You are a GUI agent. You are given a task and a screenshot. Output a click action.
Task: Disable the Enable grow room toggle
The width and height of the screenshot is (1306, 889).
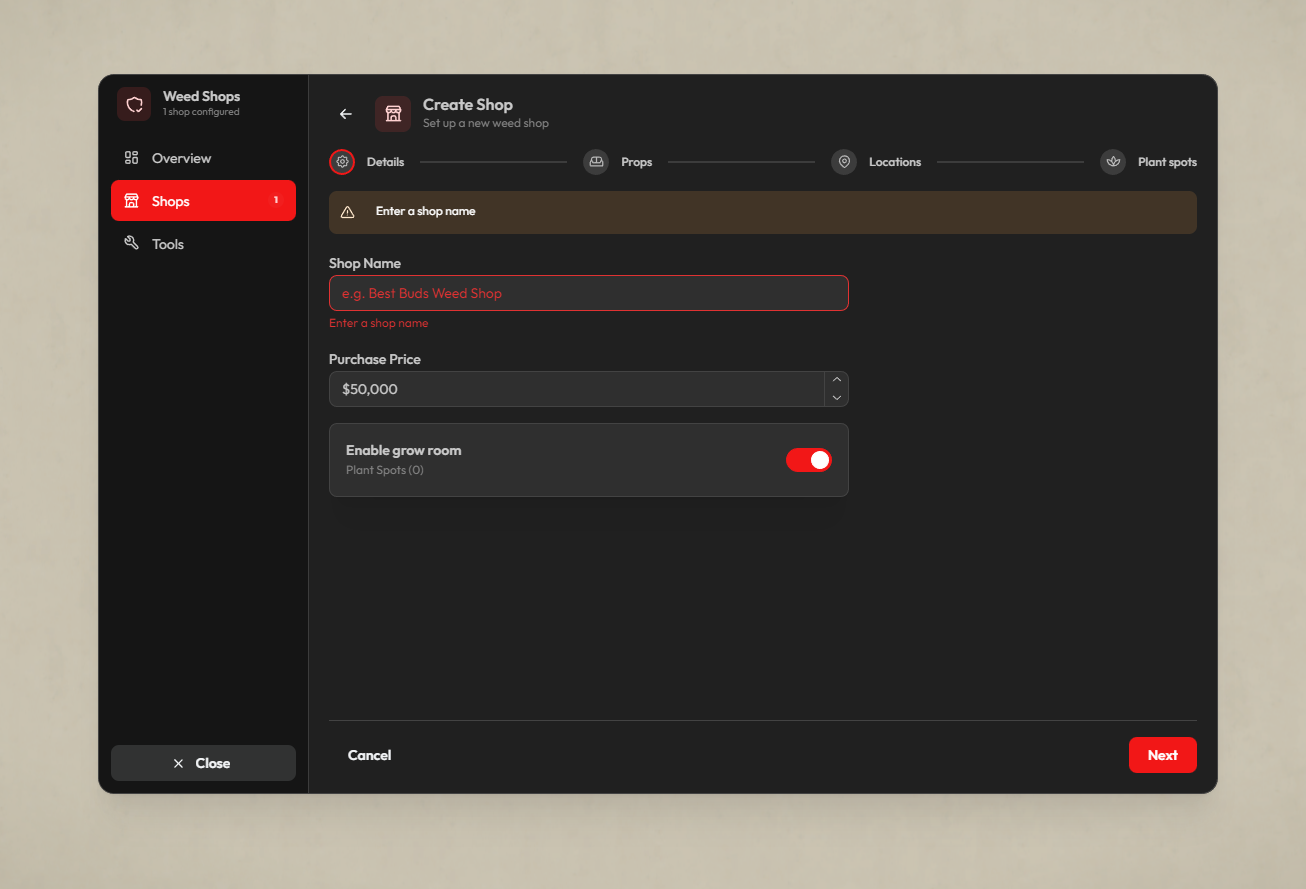[809, 460]
